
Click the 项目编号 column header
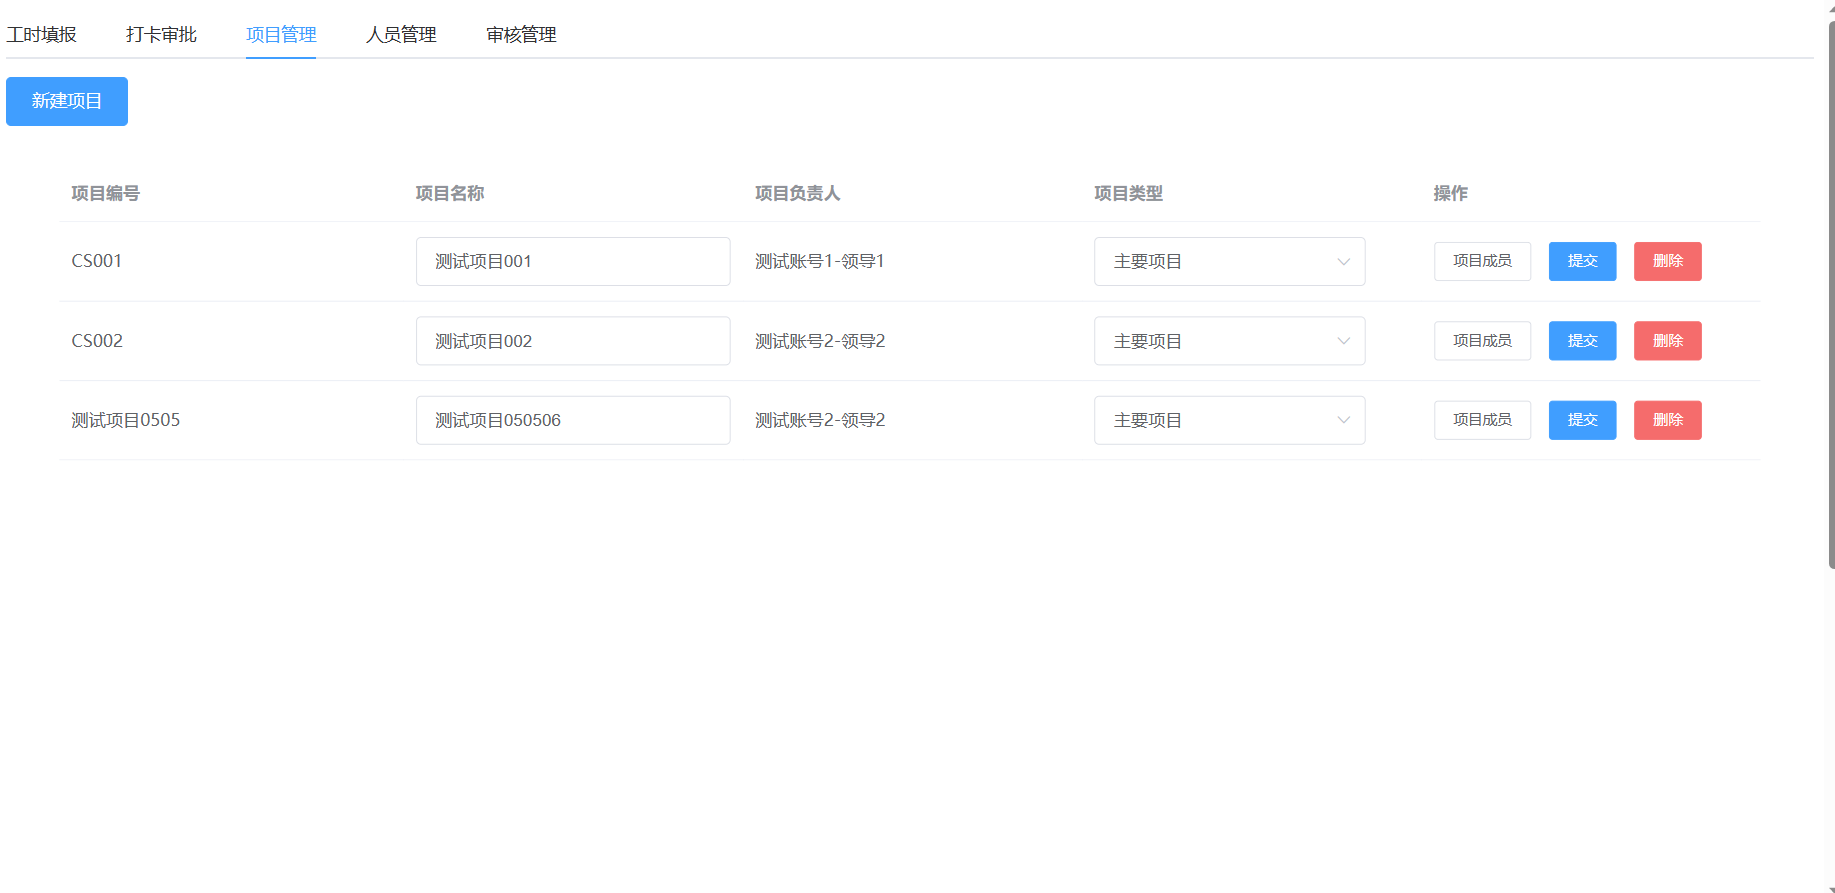(105, 193)
